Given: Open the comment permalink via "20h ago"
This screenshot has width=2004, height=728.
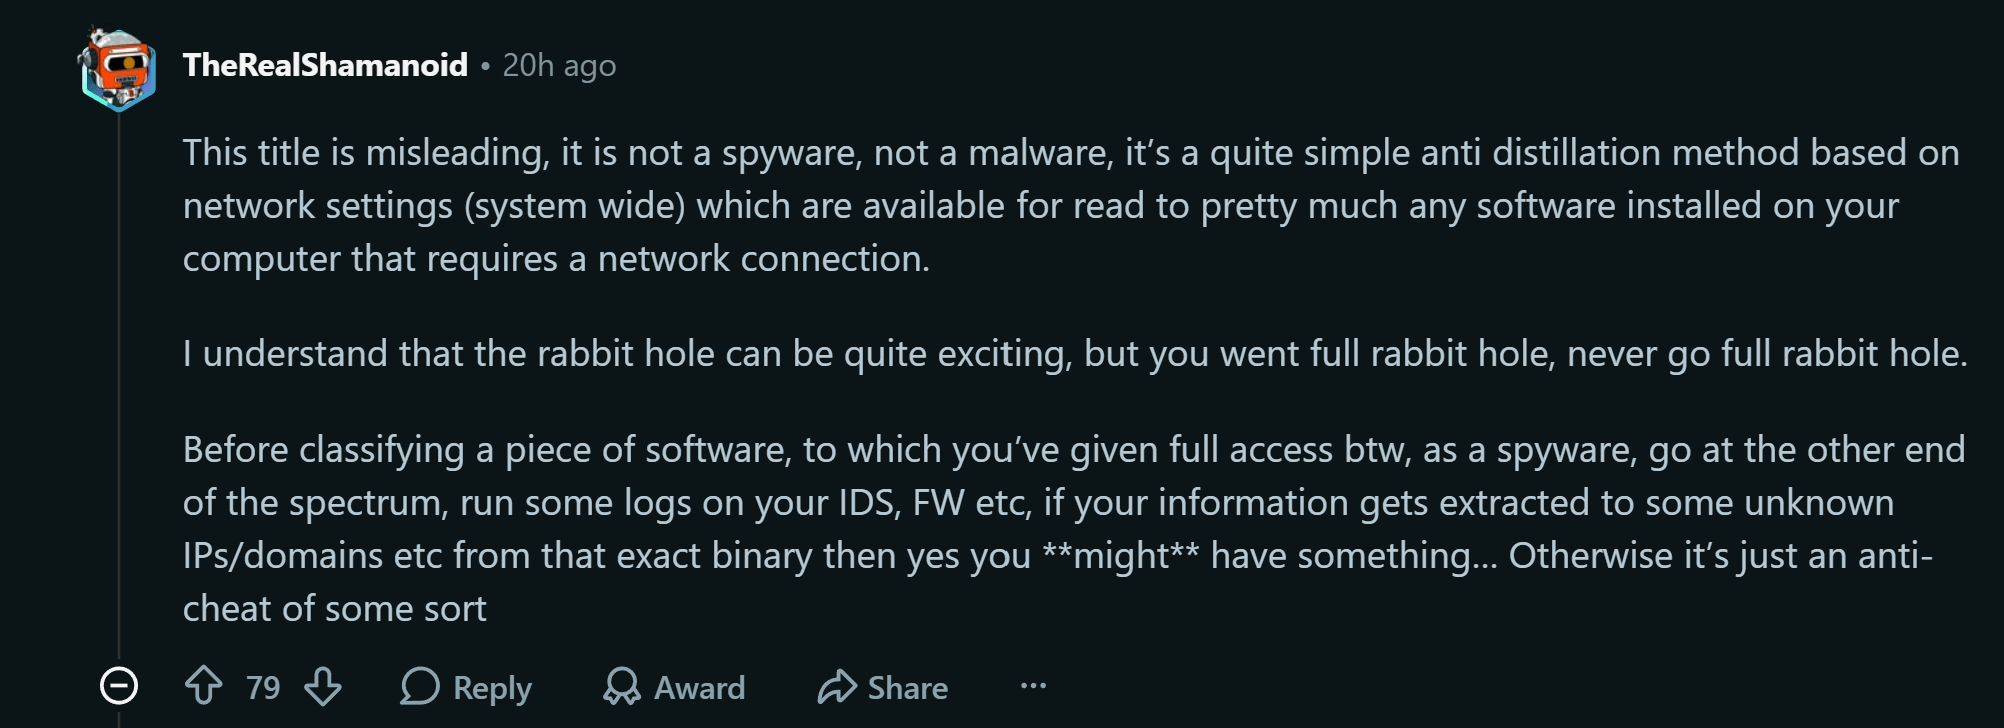Looking at the screenshot, I should tap(559, 65).
